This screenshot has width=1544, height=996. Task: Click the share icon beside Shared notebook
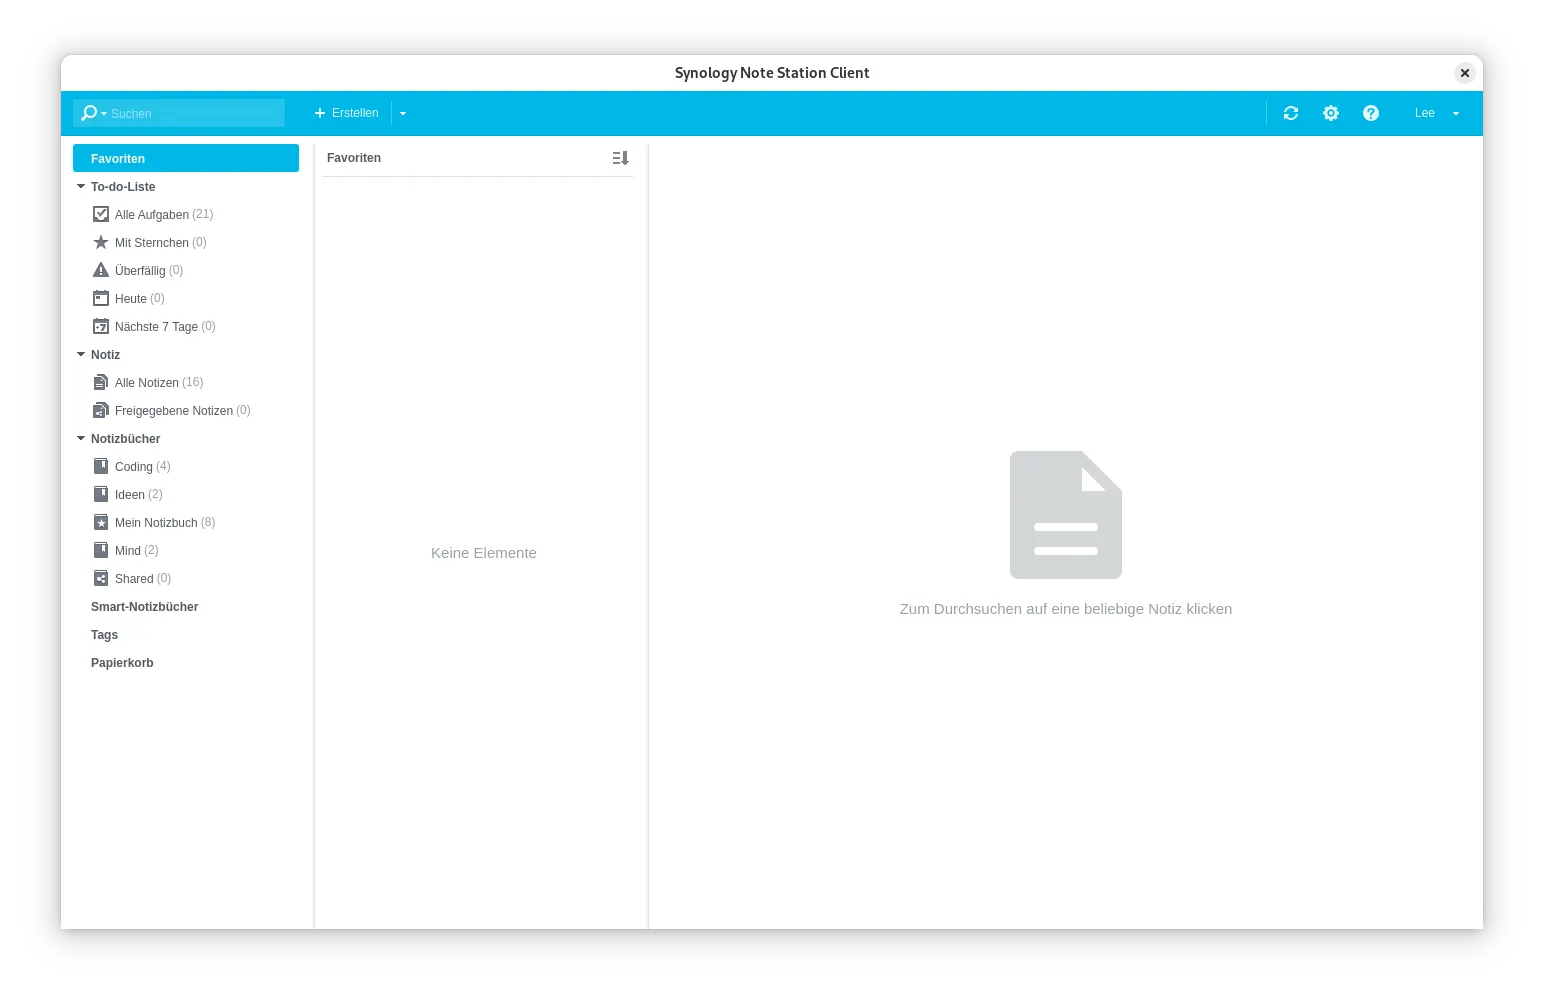(101, 578)
